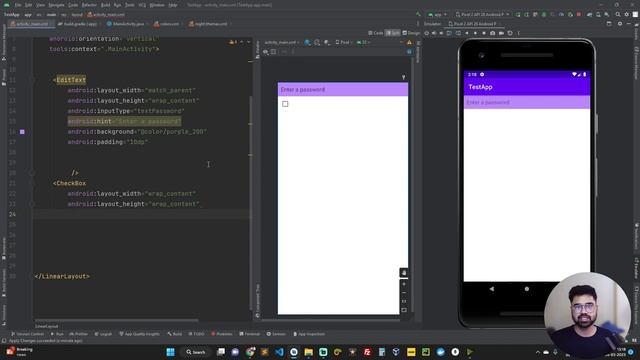This screenshot has height=360, width=640.
Task: Open IDE settings gear in main toolbar
Action: click(x=627, y=15)
